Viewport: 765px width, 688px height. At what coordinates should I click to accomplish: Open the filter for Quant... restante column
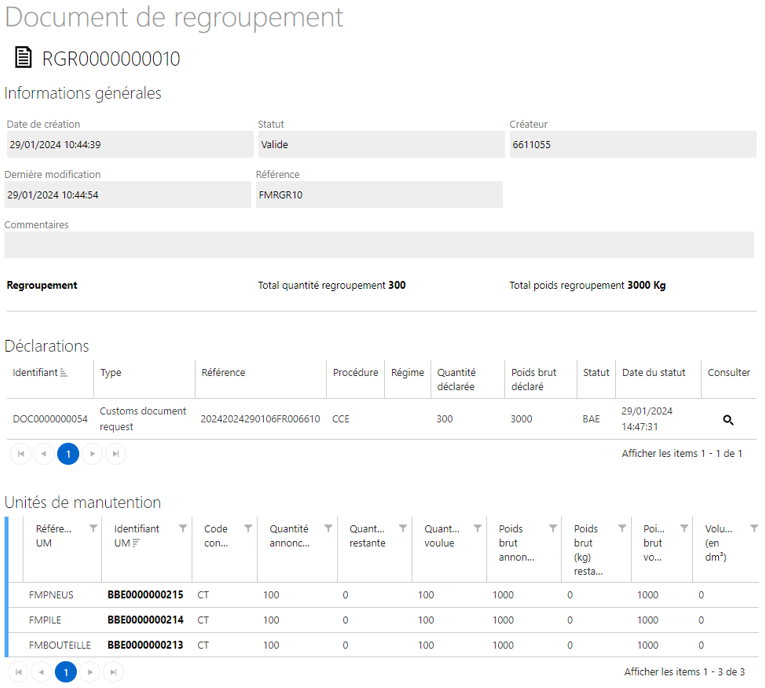coord(403,528)
